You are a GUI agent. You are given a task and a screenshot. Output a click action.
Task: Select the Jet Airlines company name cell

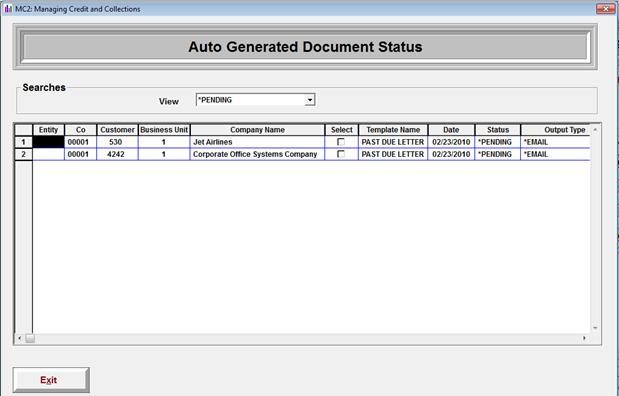tap(257, 142)
